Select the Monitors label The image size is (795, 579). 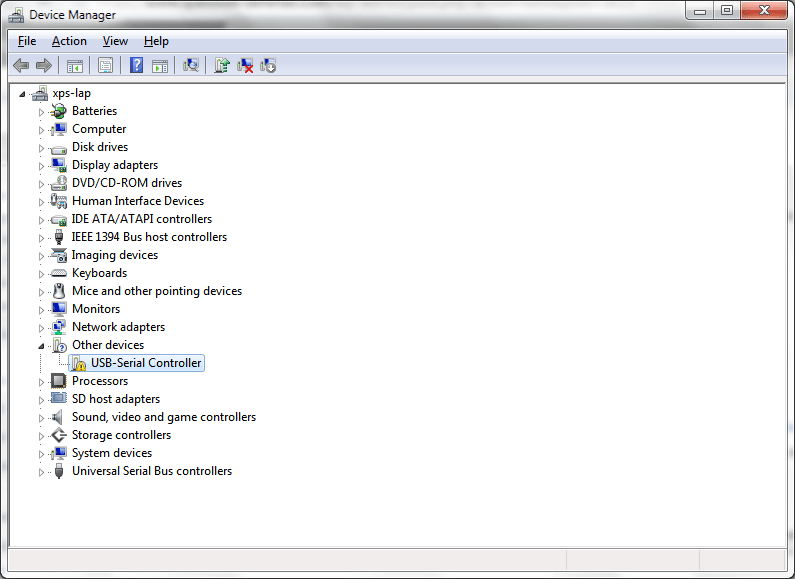point(96,309)
